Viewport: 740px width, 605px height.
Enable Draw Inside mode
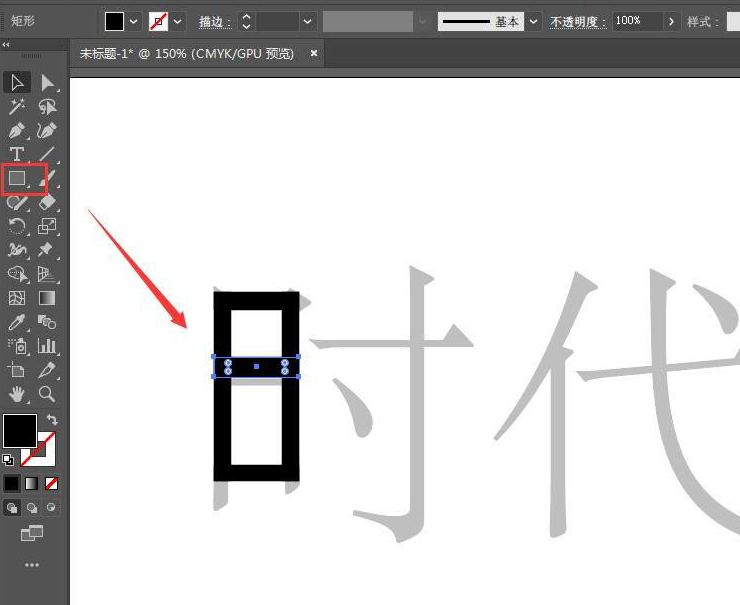tap(51, 508)
